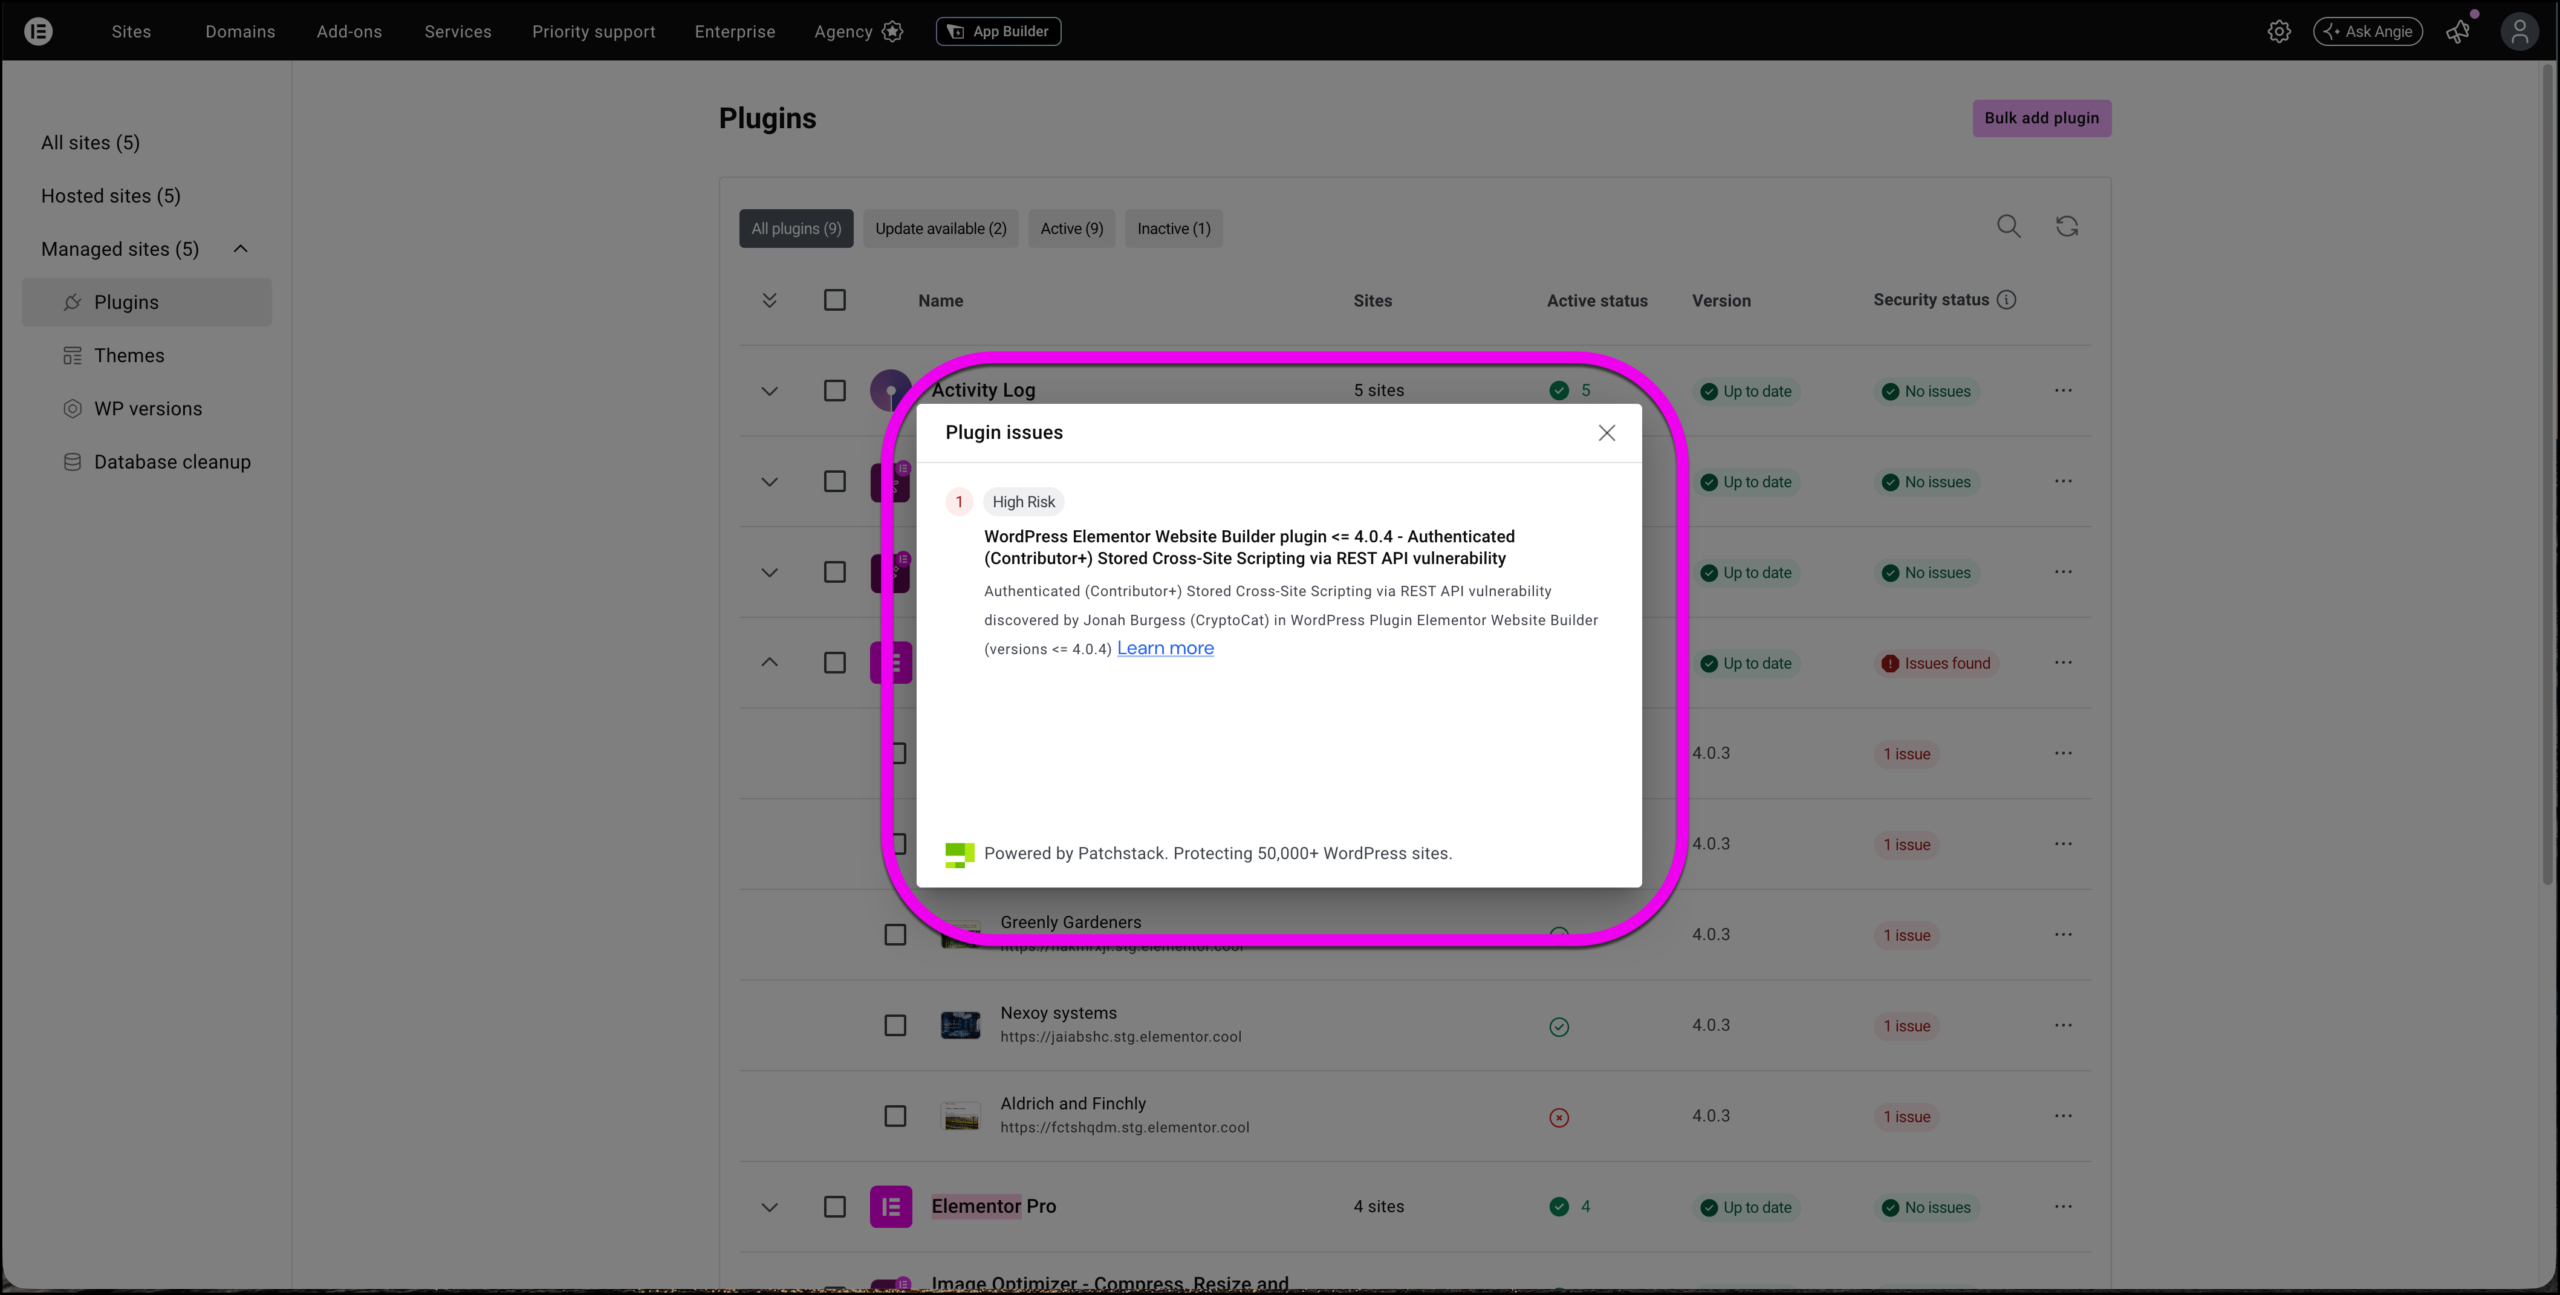This screenshot has width=2560, height=1295.
Task: Collapse the Managed sites section chevron
Action: [x=240, y=249]
